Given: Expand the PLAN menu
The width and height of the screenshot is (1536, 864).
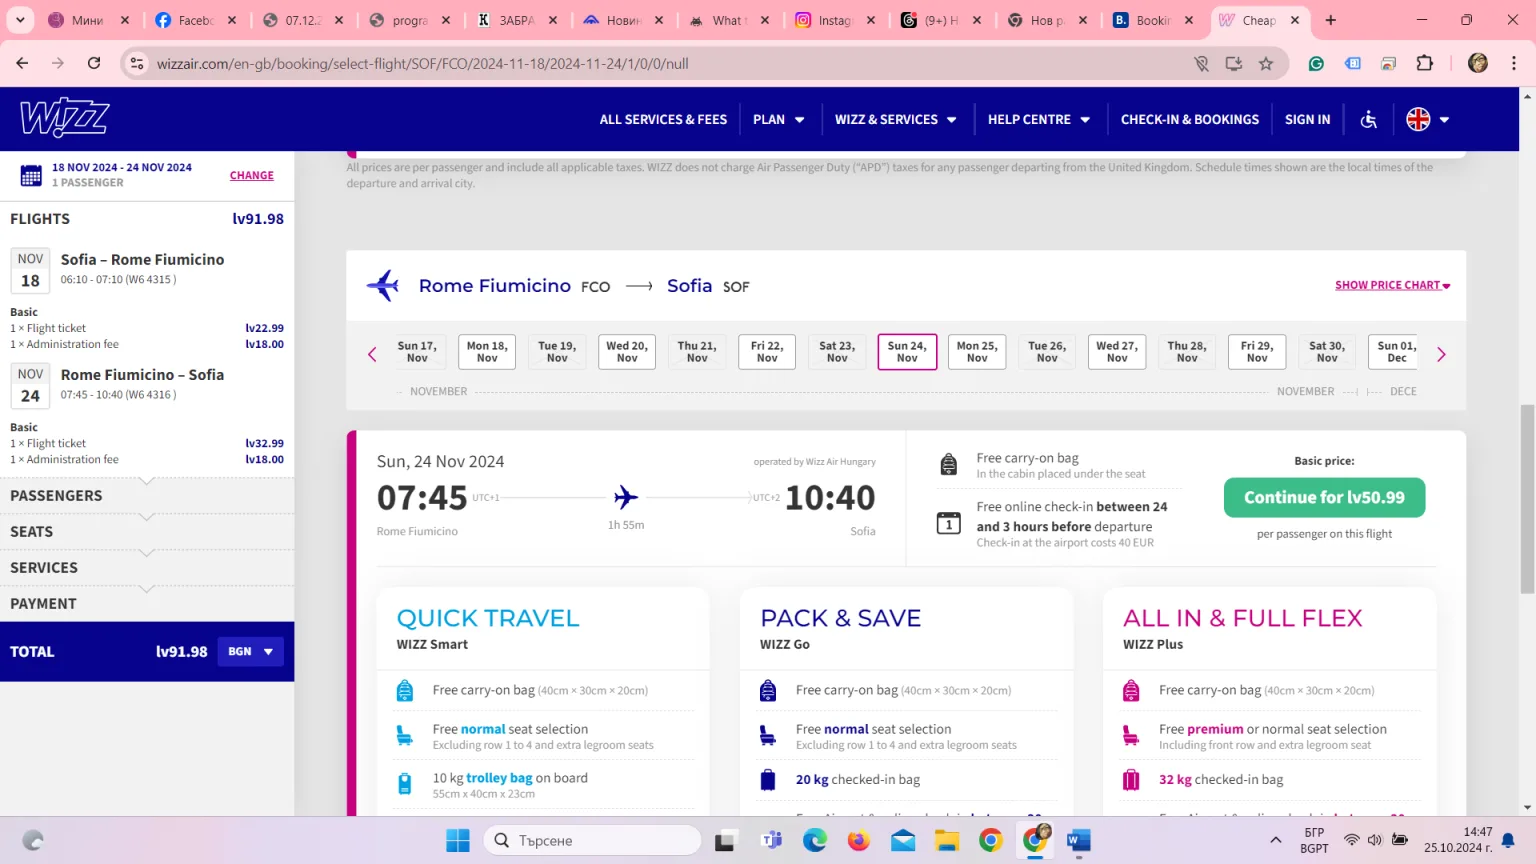Looking at the screenshot, I should (779, 120).
